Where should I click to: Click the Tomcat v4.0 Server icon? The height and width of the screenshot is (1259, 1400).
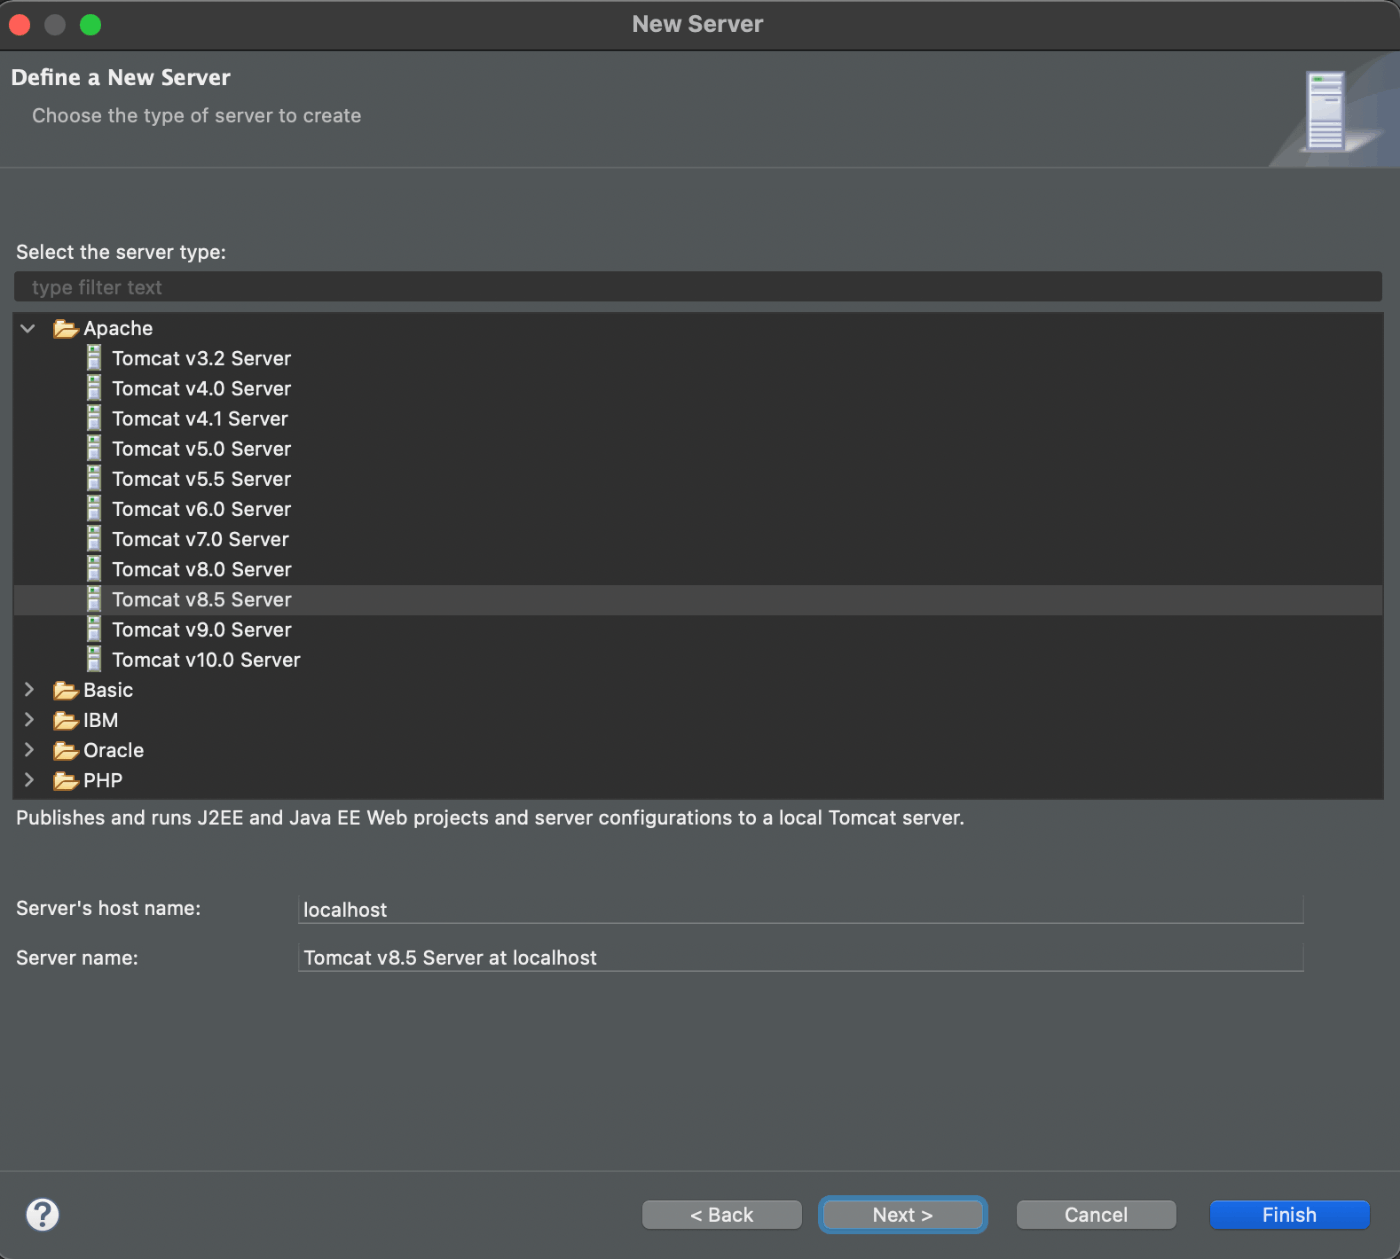pyautogui.click(x=94, y=388)
